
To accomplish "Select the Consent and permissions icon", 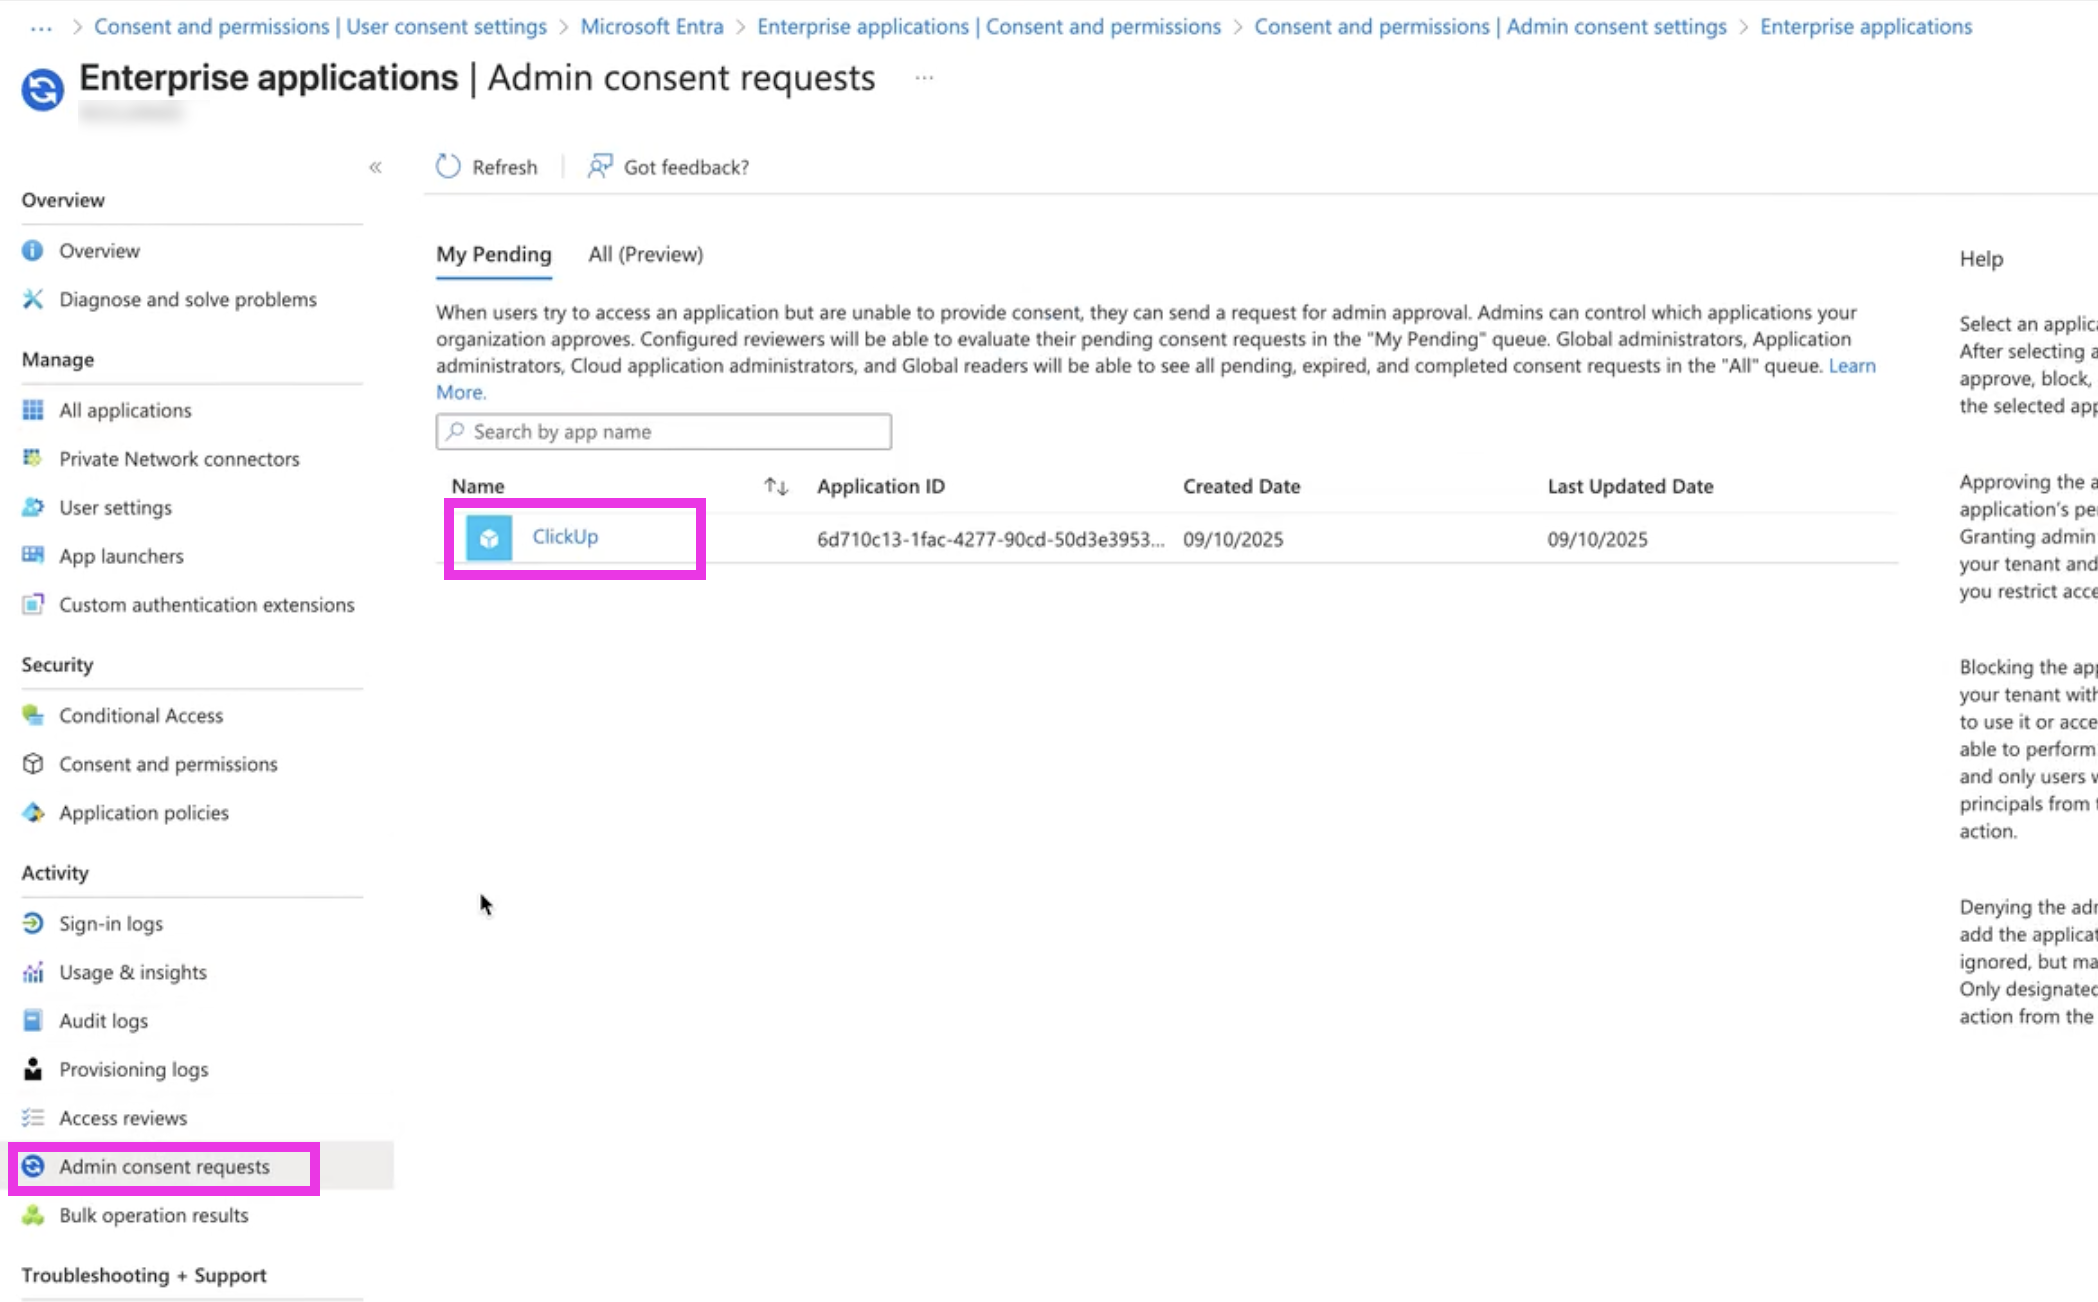I will point(33,763).
